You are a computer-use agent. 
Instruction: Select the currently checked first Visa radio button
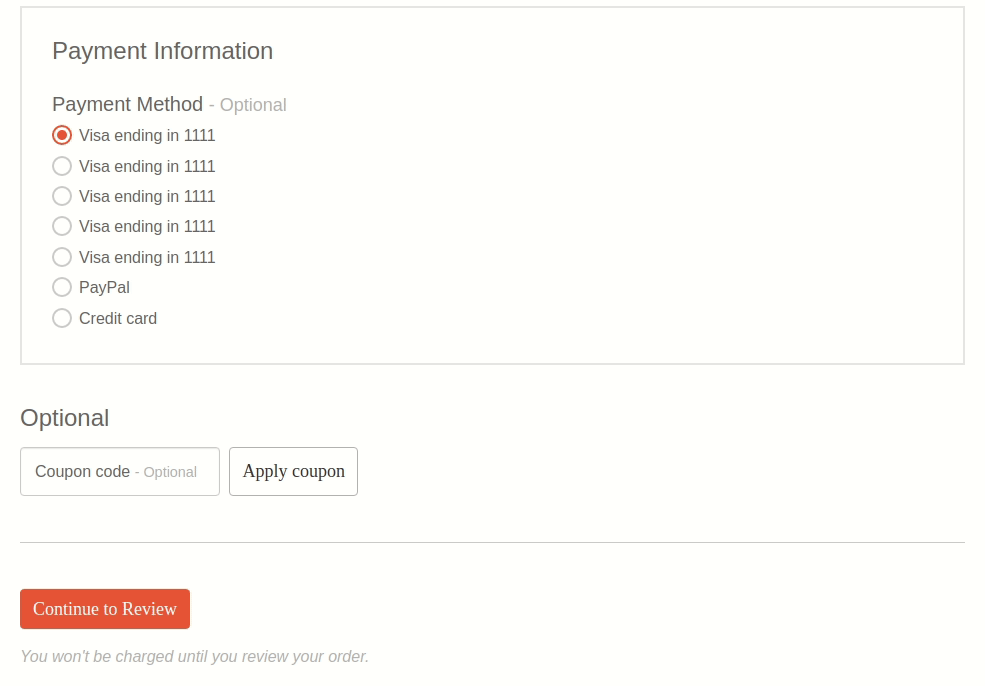tap(62, 136)
